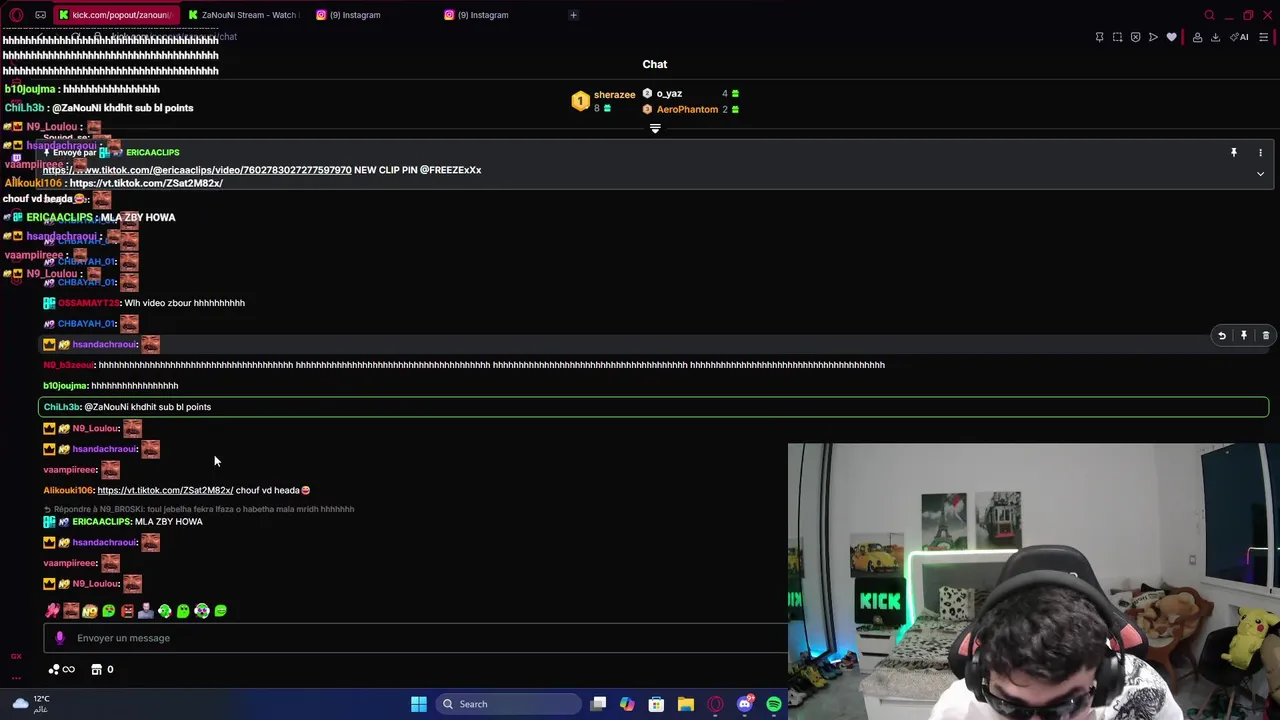Open the ericaaclips TikTok video link
The image size is (1280, 720).
coord(197,170)
